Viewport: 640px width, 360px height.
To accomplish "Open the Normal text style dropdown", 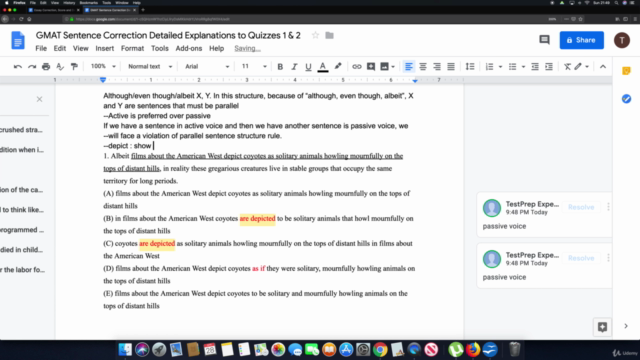I will (150, 66).
